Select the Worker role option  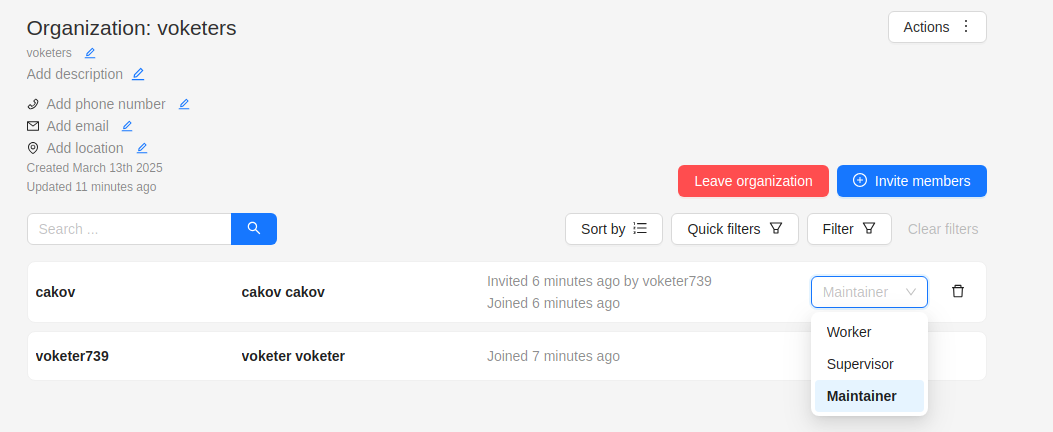pos(849,332)
